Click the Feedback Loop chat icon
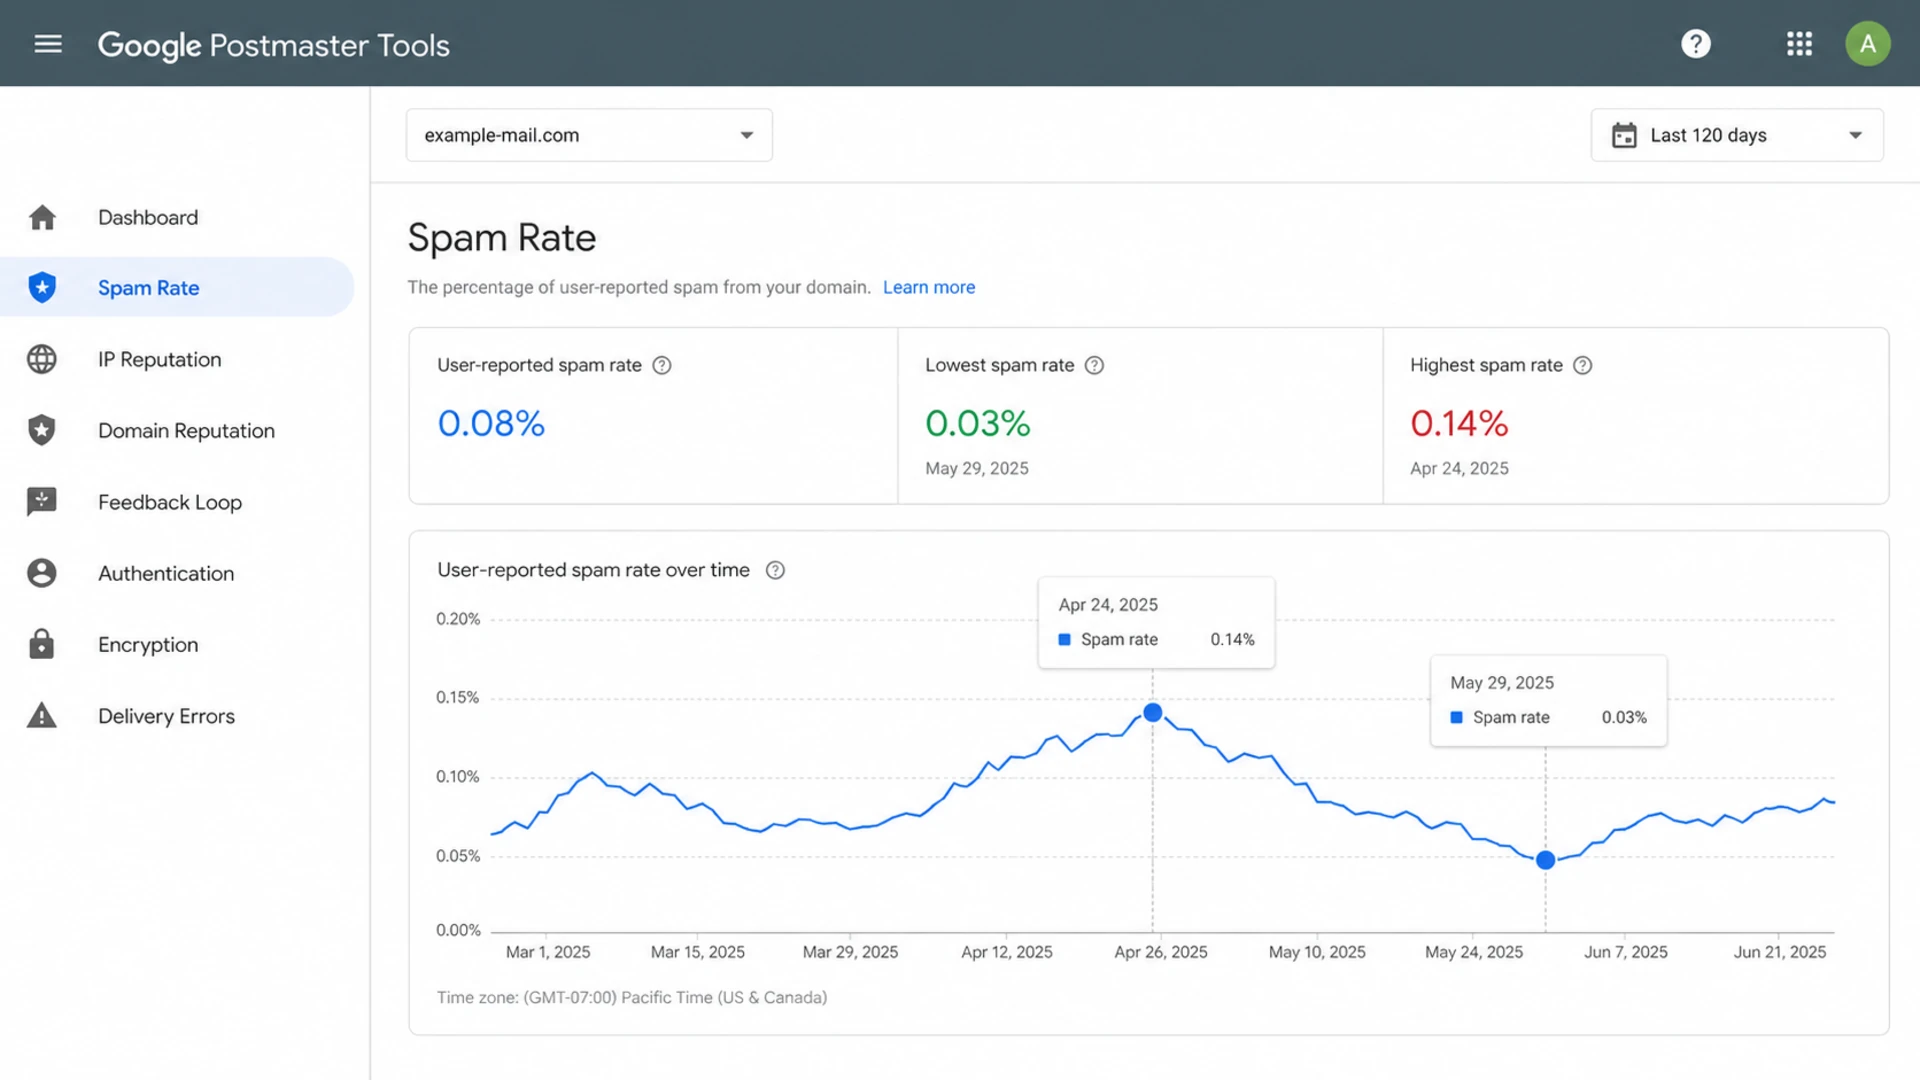1920x1080 pixels. (42, 502)
